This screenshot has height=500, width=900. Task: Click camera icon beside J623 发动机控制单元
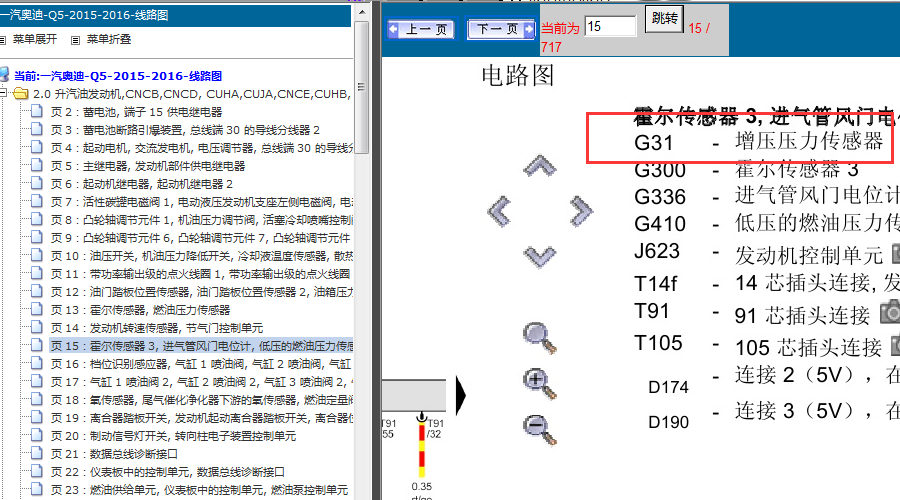pos(895,254)
